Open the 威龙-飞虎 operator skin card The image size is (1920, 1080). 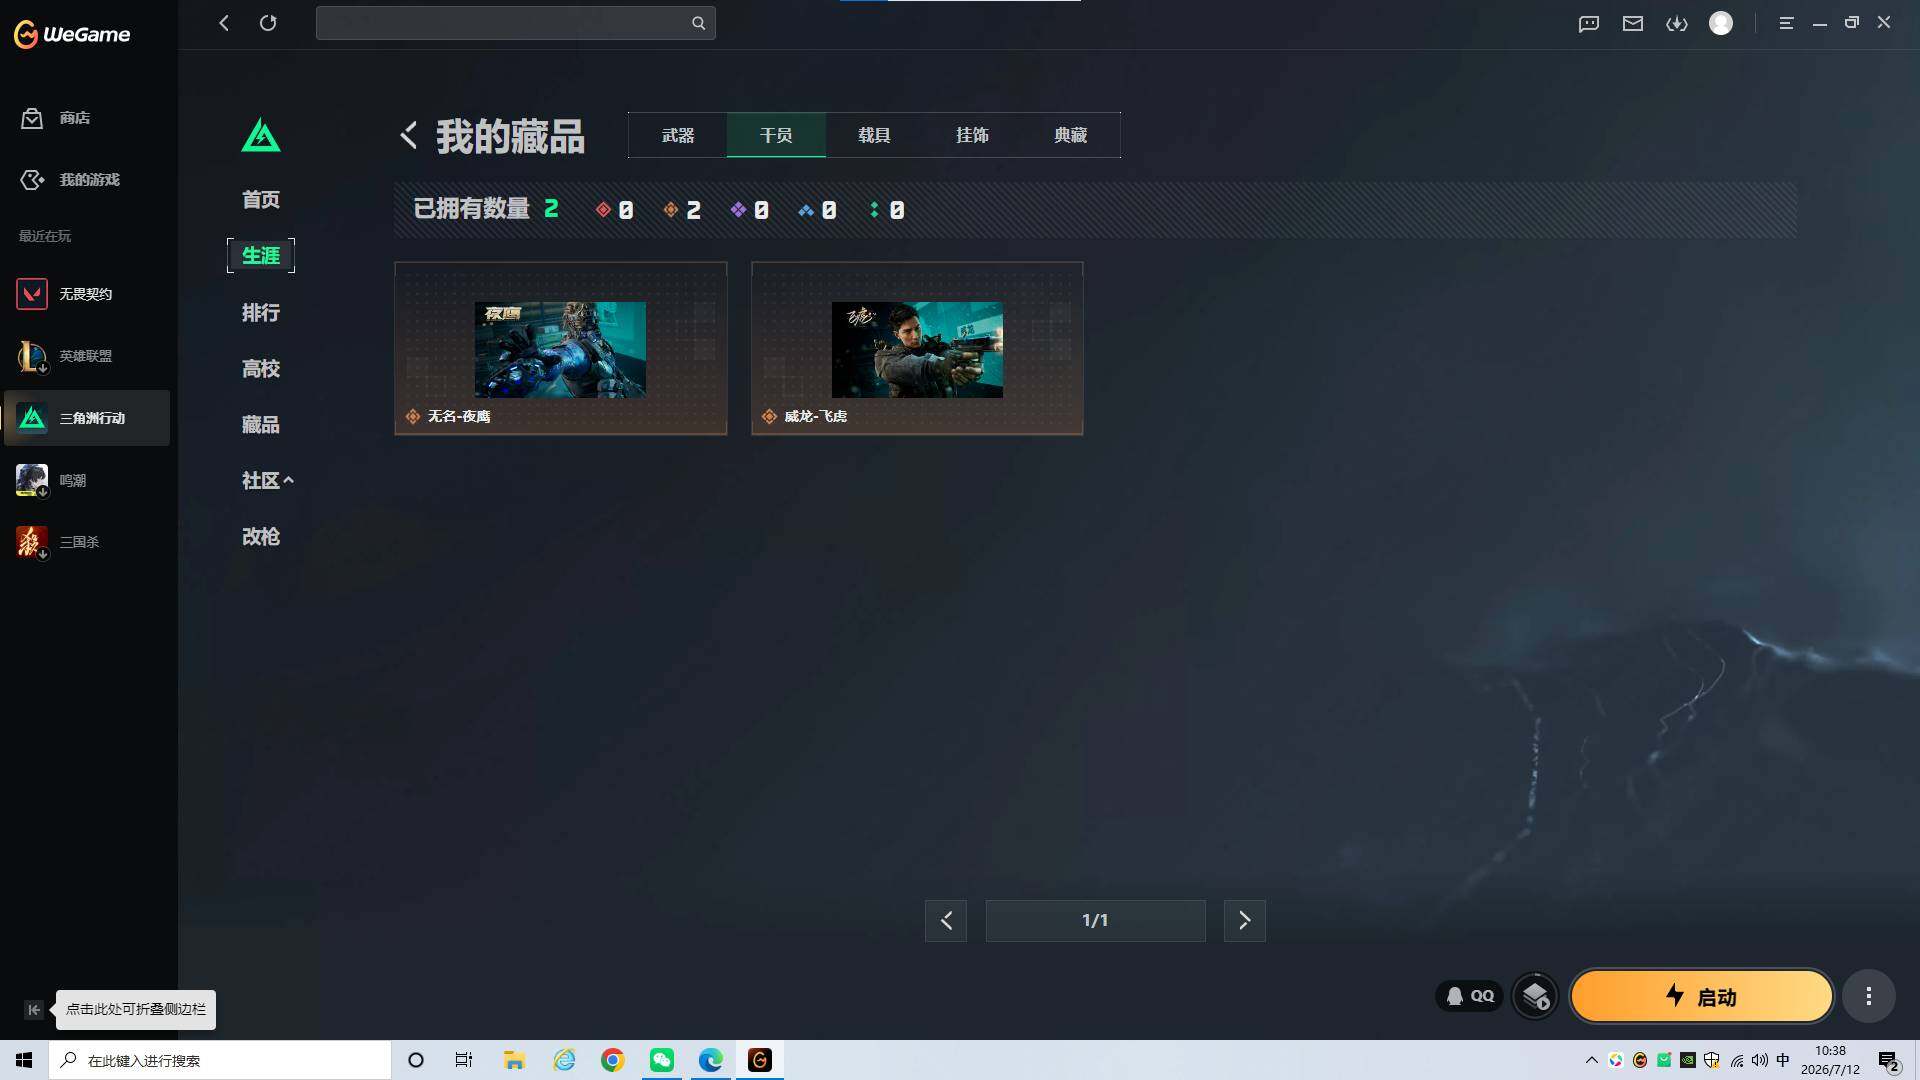pos(917,348)
